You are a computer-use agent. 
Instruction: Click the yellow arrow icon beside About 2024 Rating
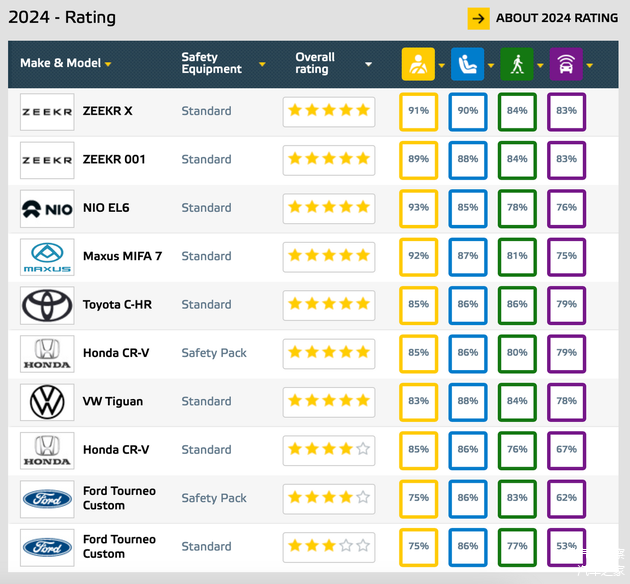[x=478, y=18]
